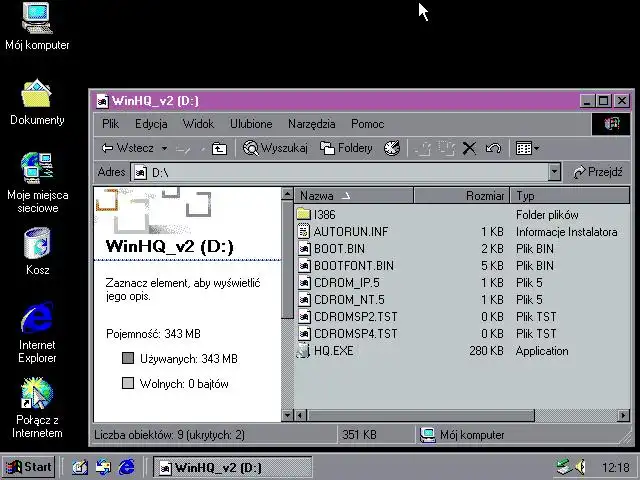Click Show Desktop quick launch icon
640x480 pixels.
coord(80,467)
